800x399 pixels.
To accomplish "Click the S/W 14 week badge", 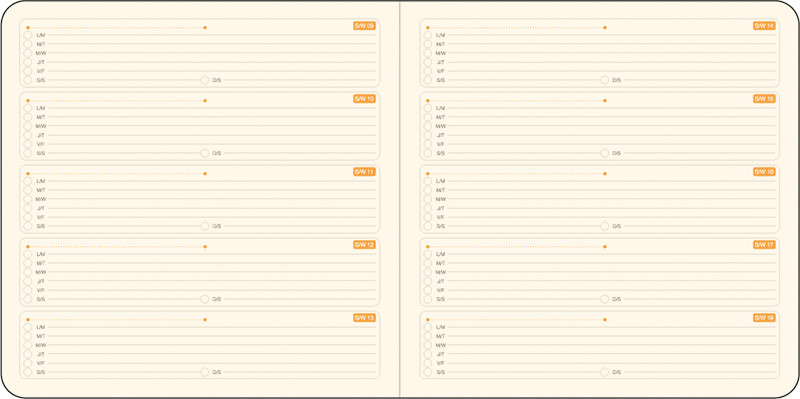I will pos(764,26).
